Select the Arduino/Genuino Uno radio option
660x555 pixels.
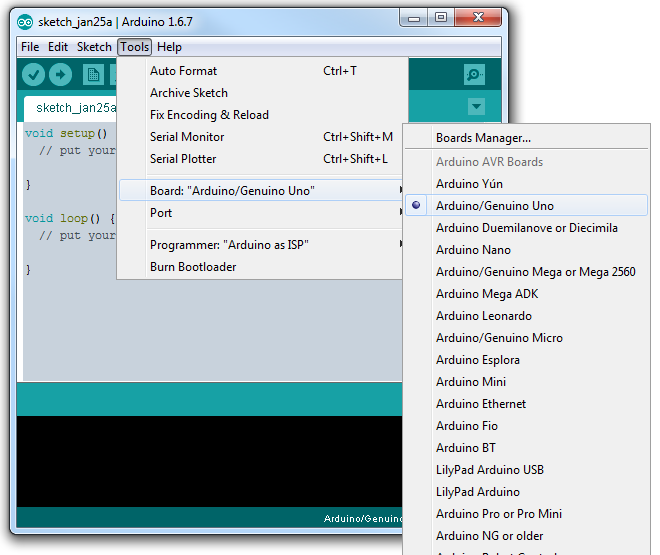point(526,205)
